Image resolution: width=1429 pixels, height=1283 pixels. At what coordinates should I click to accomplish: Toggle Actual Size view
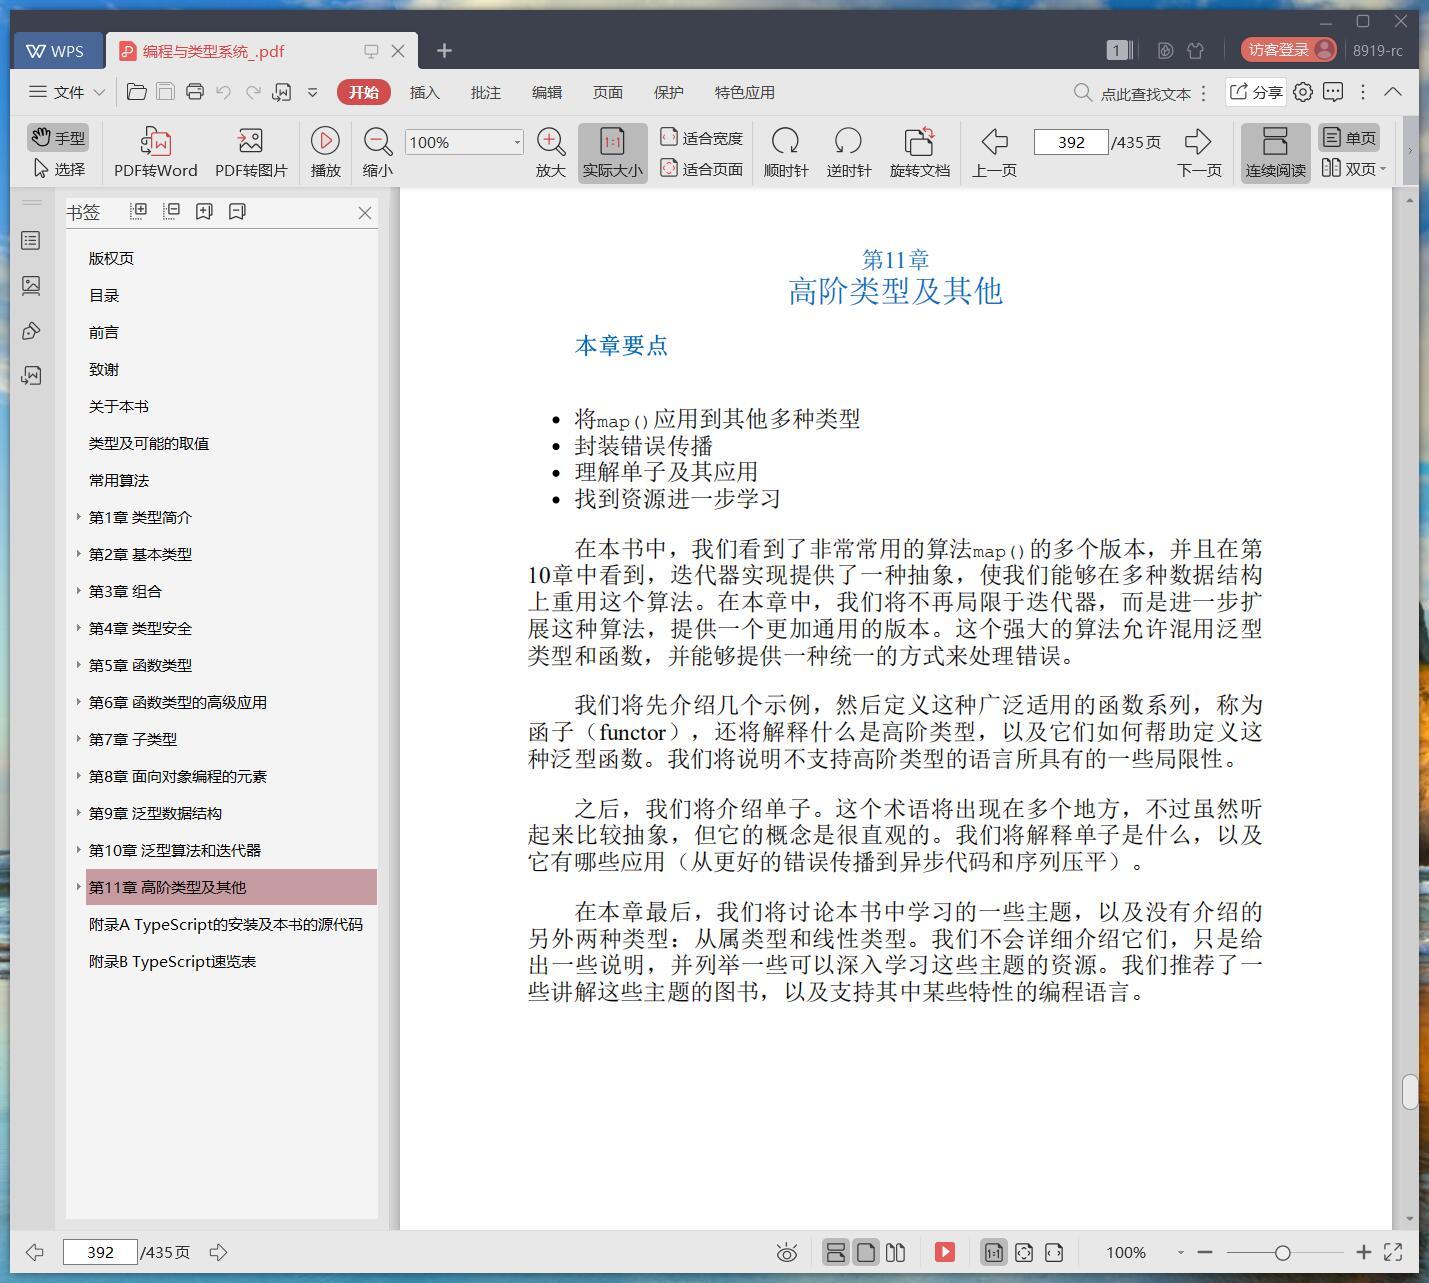pos(612,153)
